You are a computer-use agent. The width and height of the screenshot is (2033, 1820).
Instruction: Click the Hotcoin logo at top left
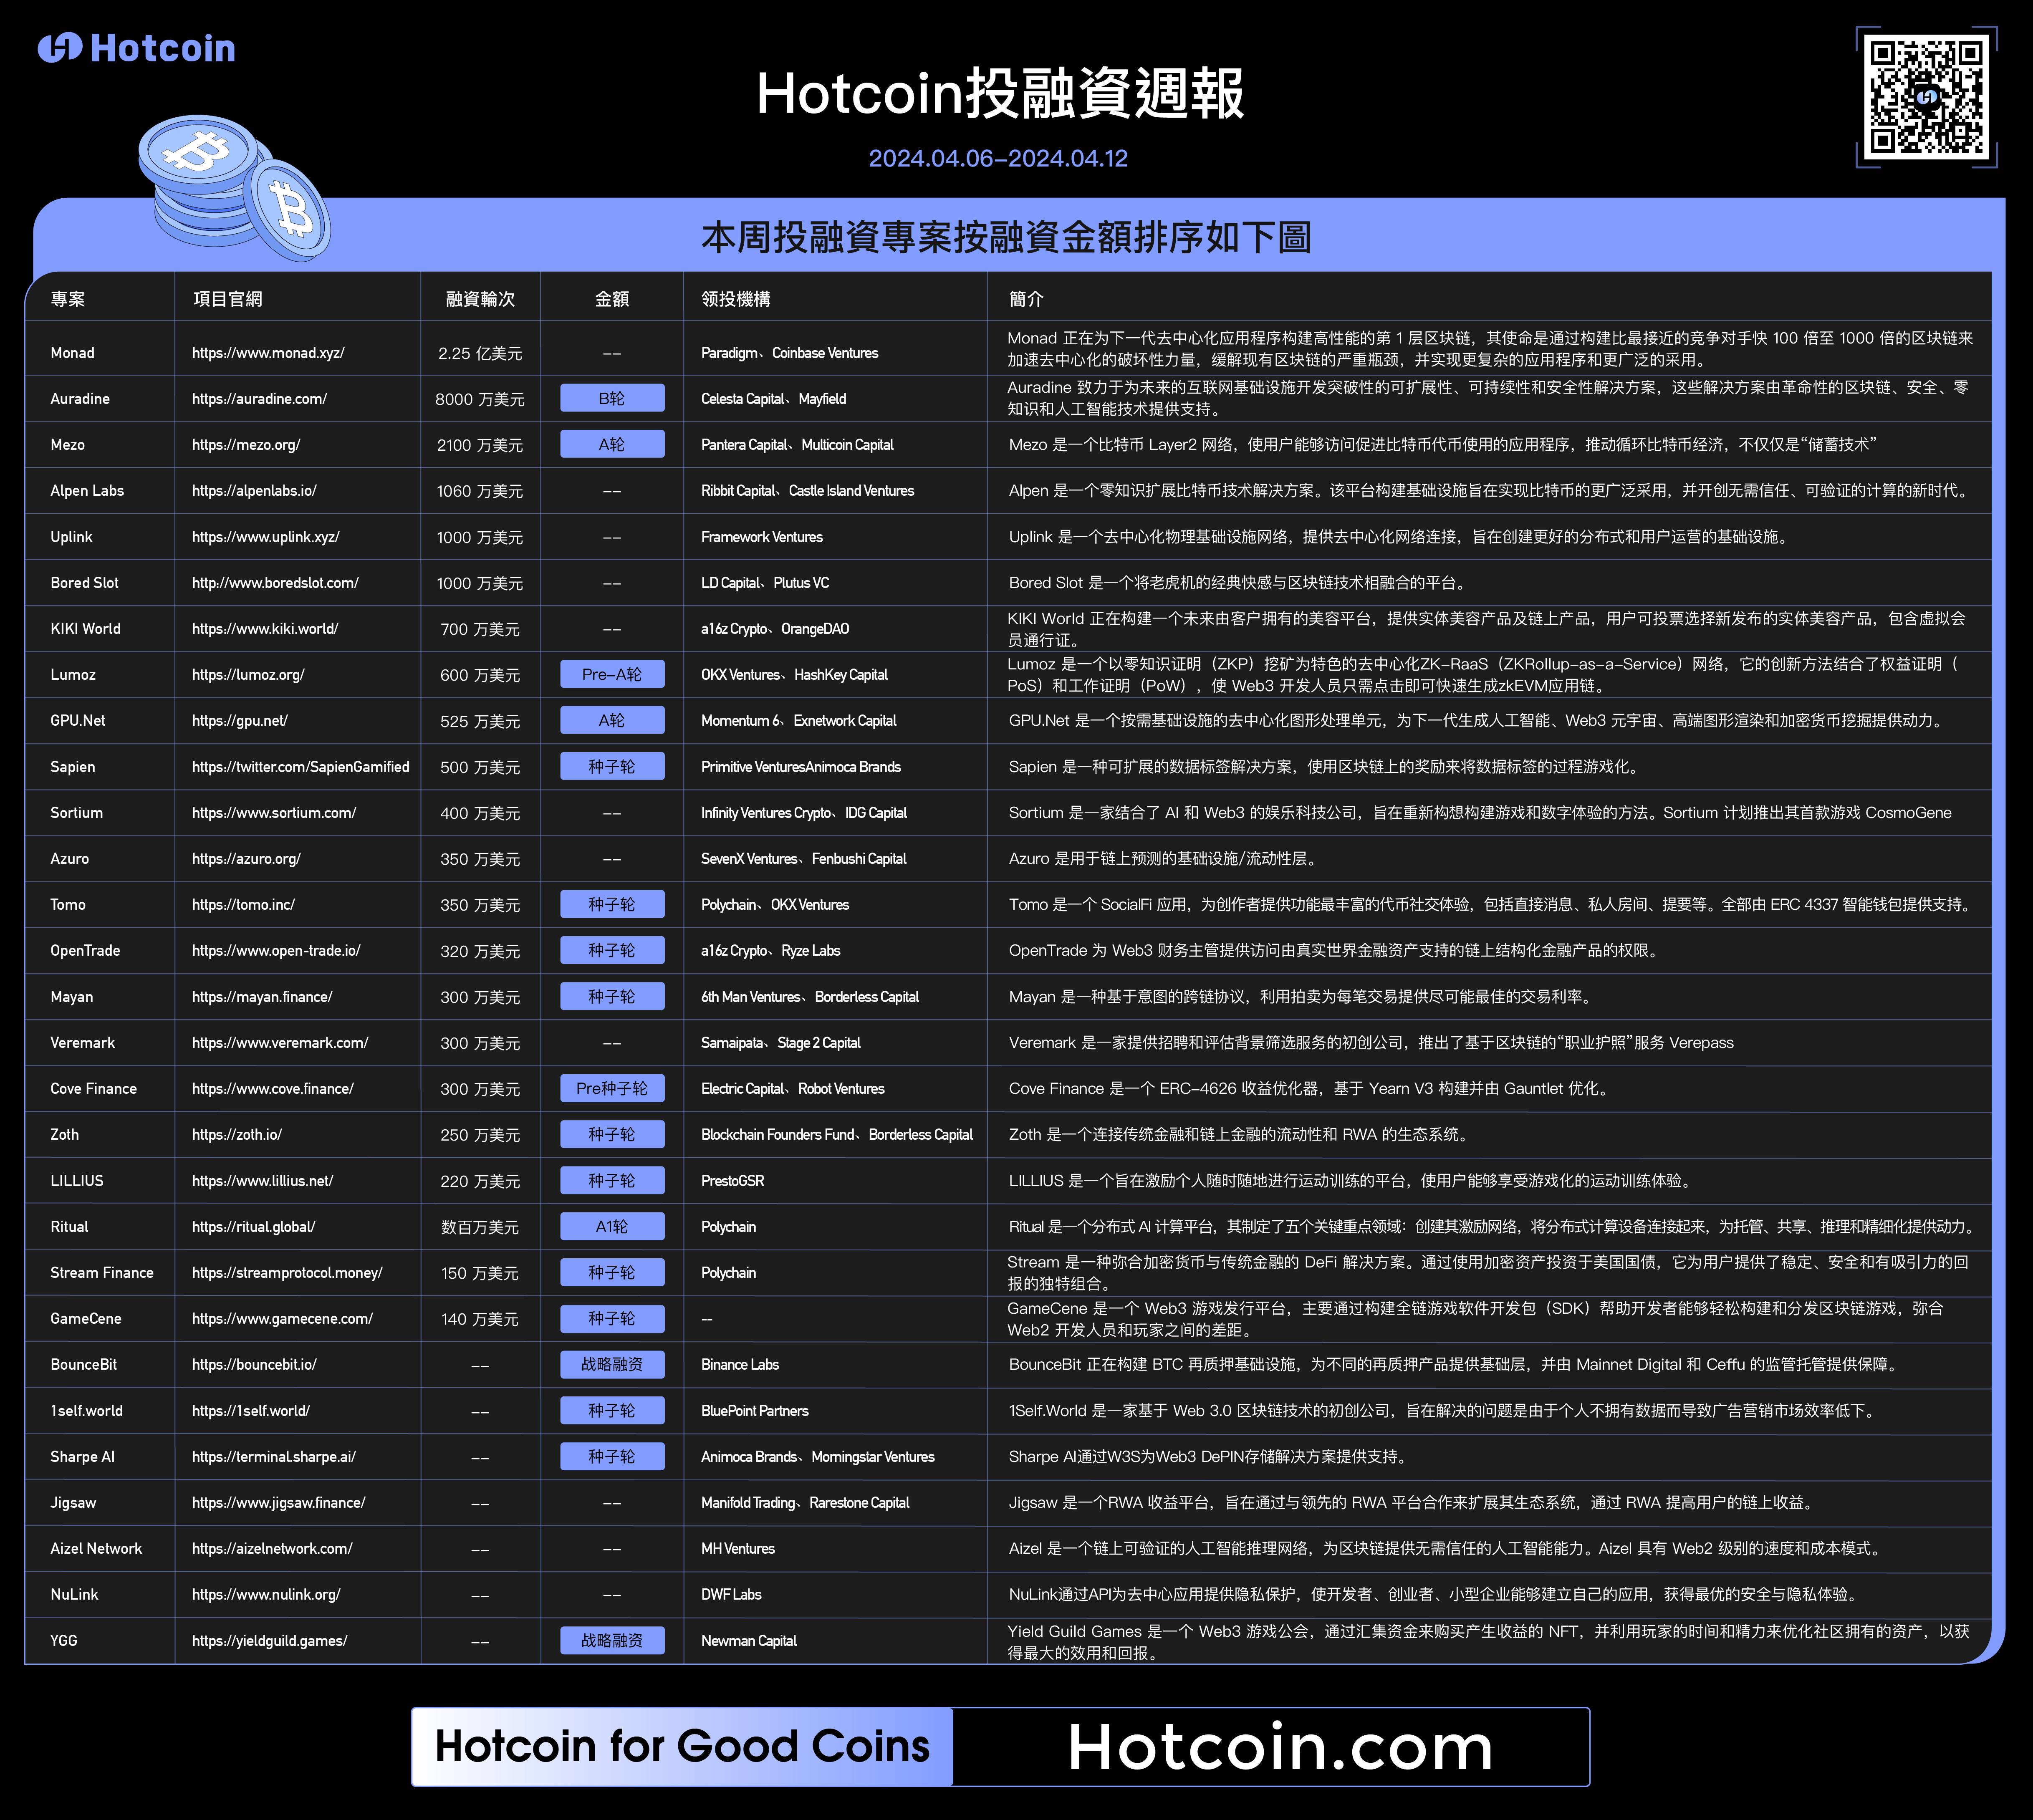click(x=137, y=48)
